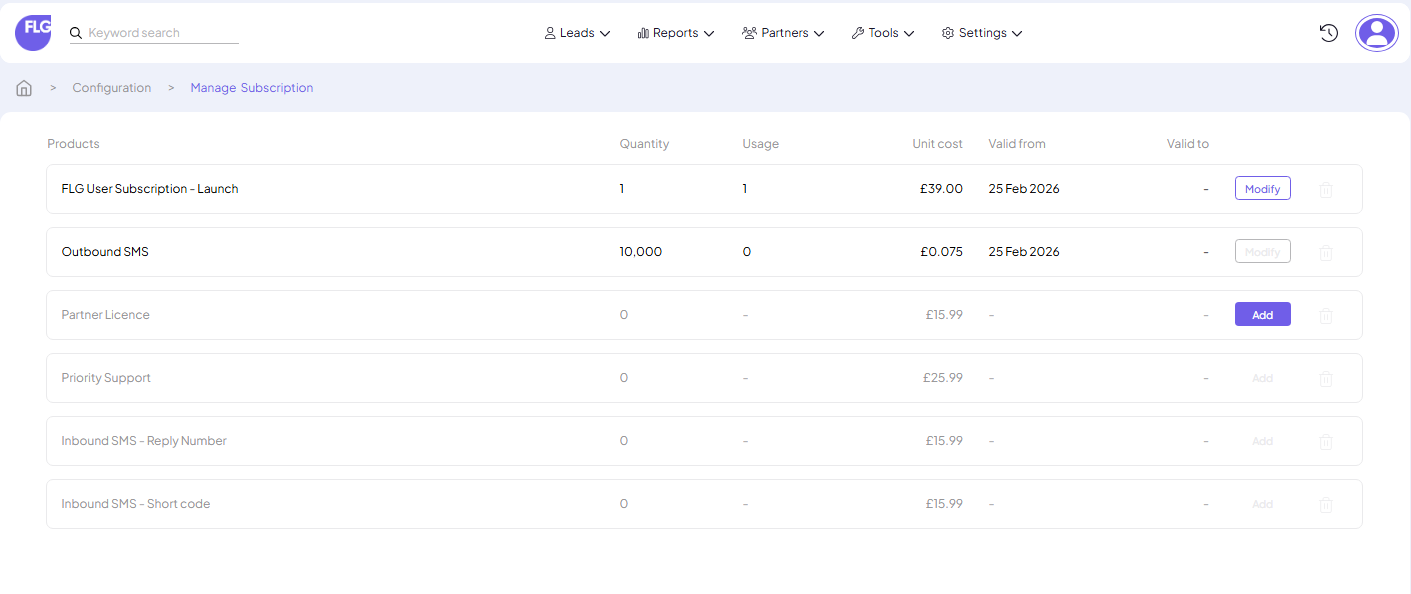Open the Settings menu

[981, 32]
